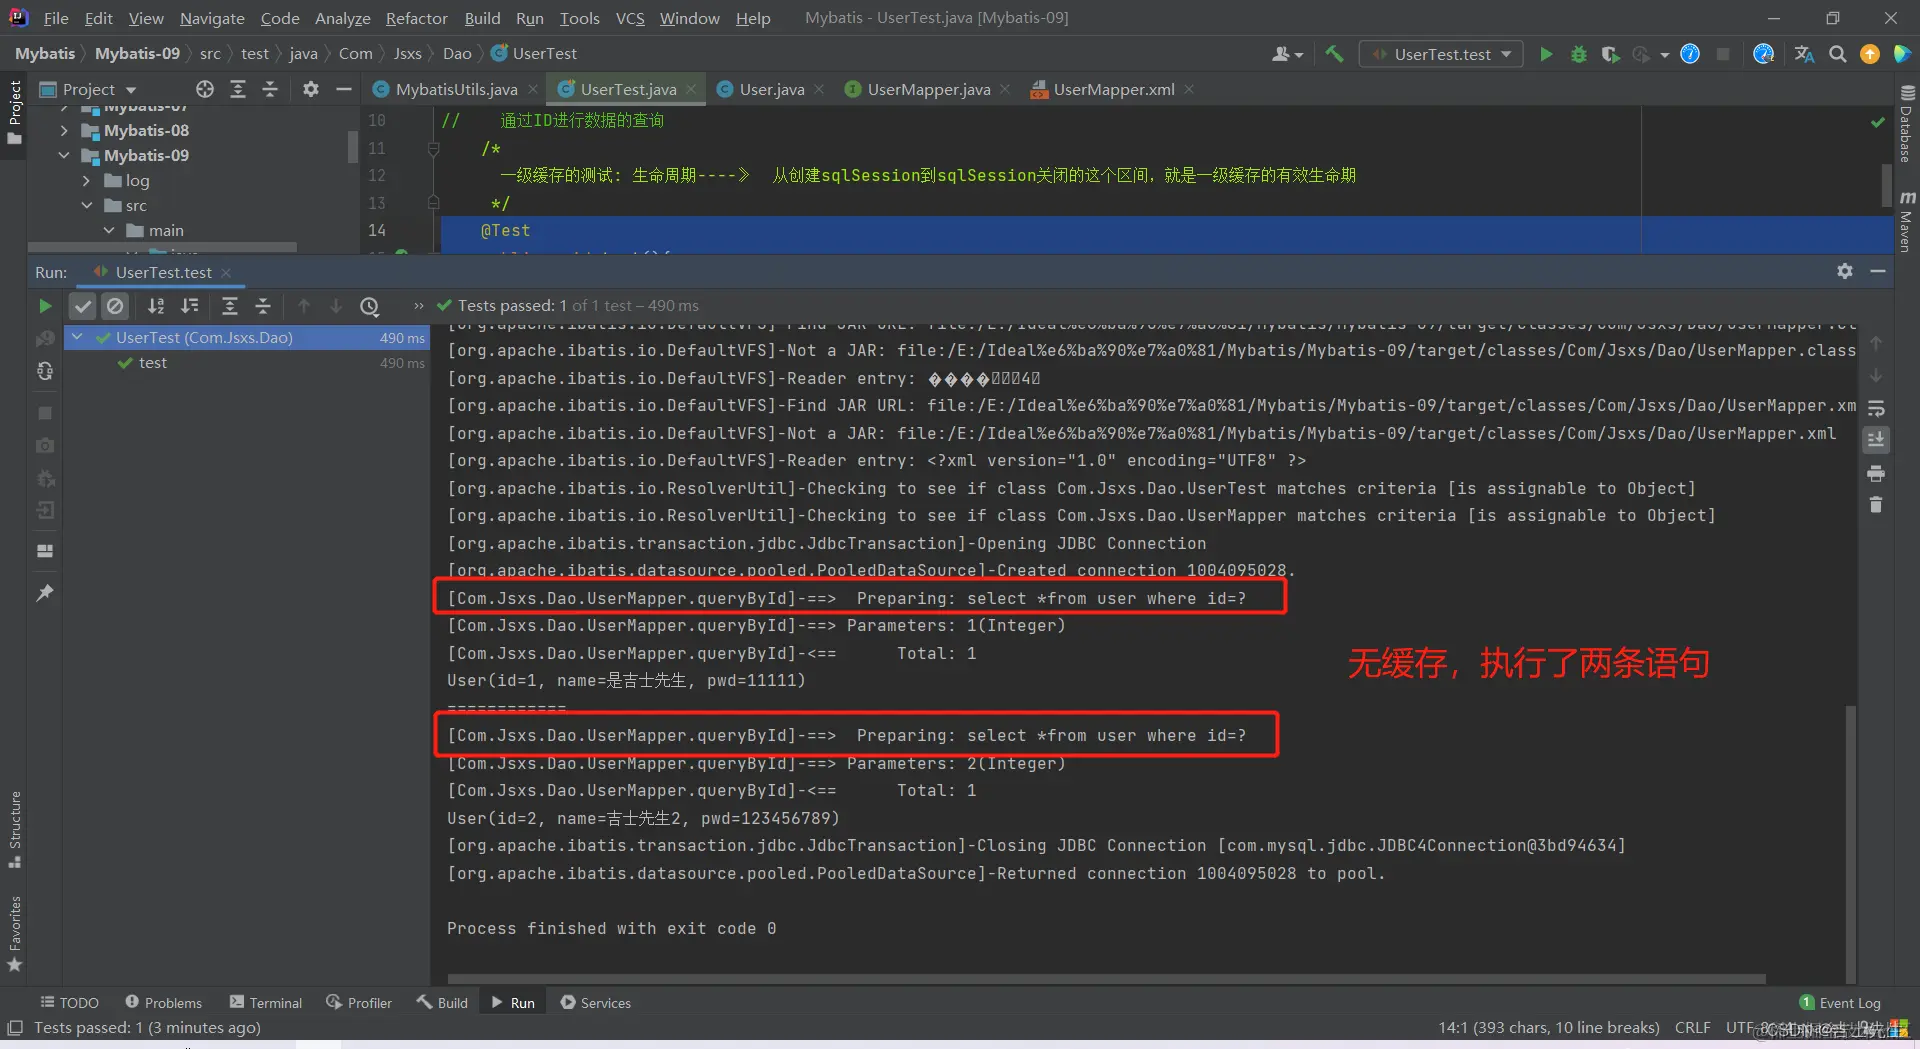Image resolution: width=1920 pixels, height=1049 pixels.
Task: Click CRLF line separator in status bar
Action: tap(1692, 1028)
